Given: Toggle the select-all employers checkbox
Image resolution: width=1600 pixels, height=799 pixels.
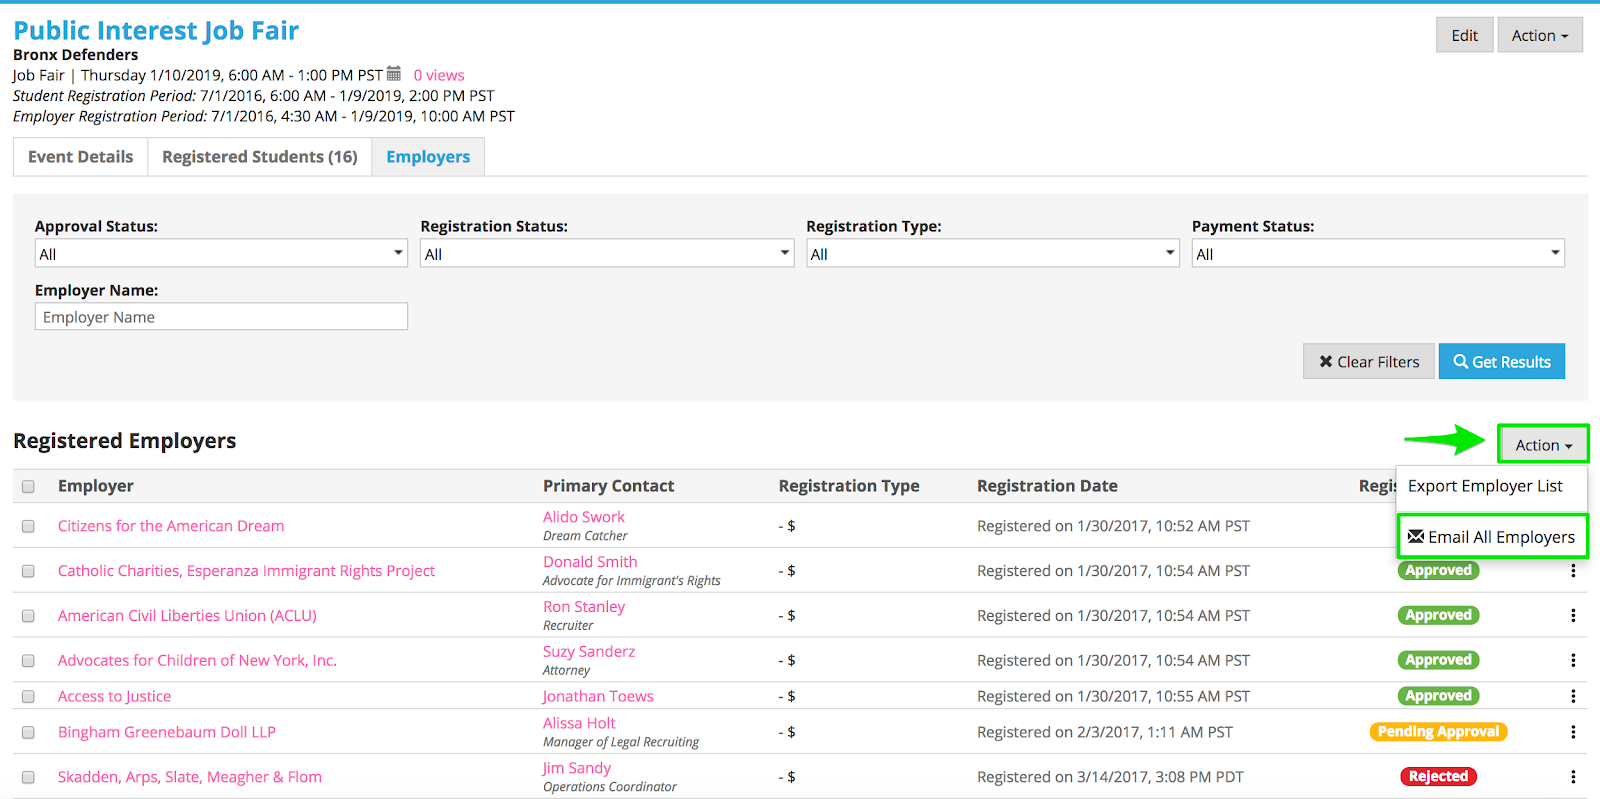Looking at the screenshot, I should tap(28, 487).
